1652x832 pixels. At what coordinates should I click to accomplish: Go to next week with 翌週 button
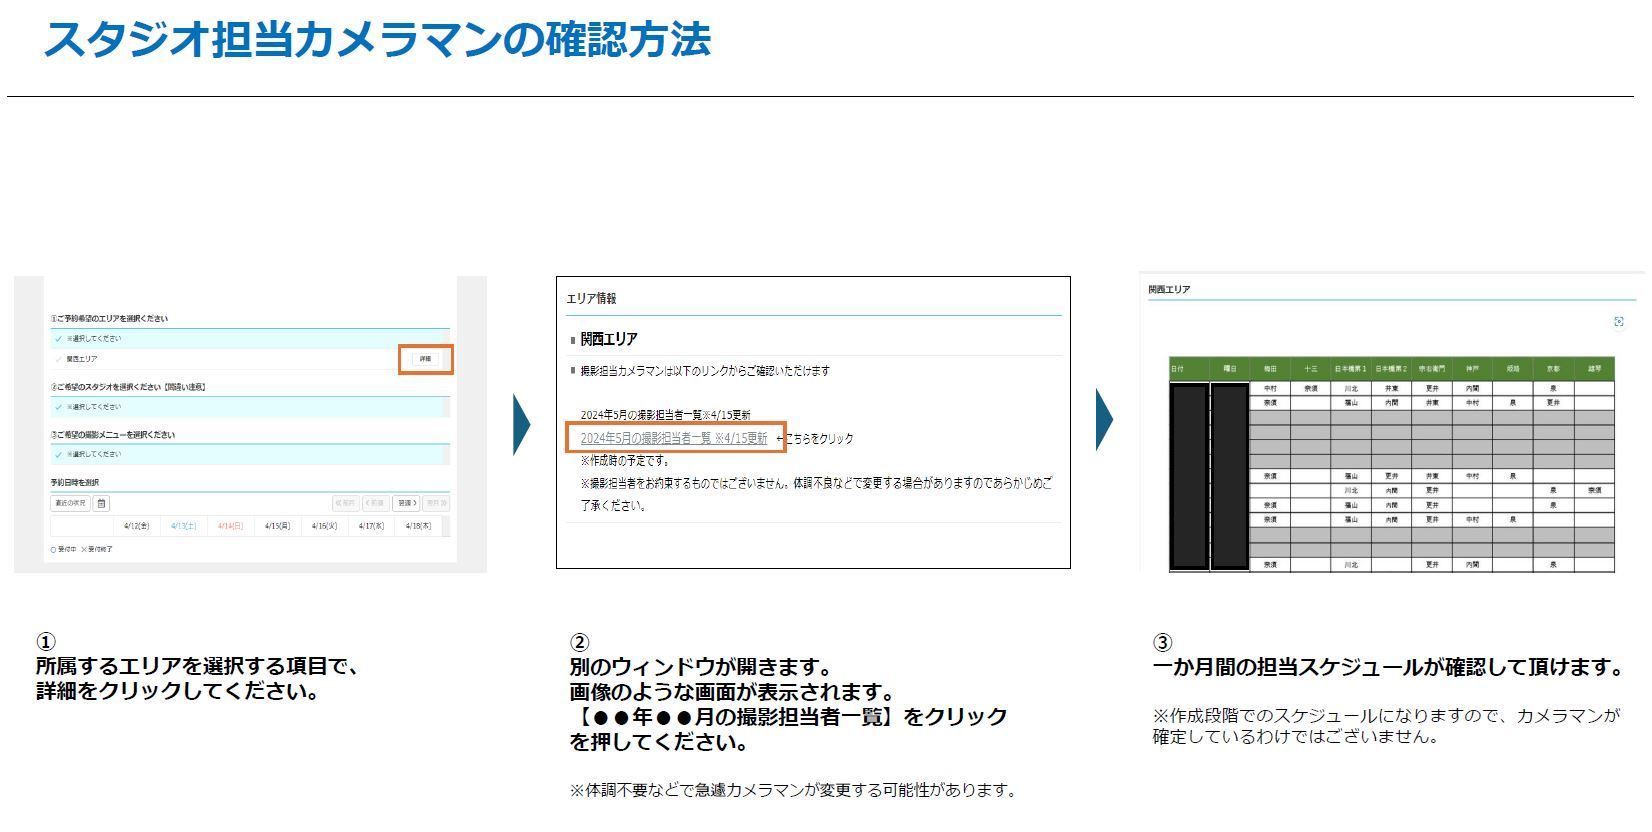pyautogui.click(x=405, y=503)
